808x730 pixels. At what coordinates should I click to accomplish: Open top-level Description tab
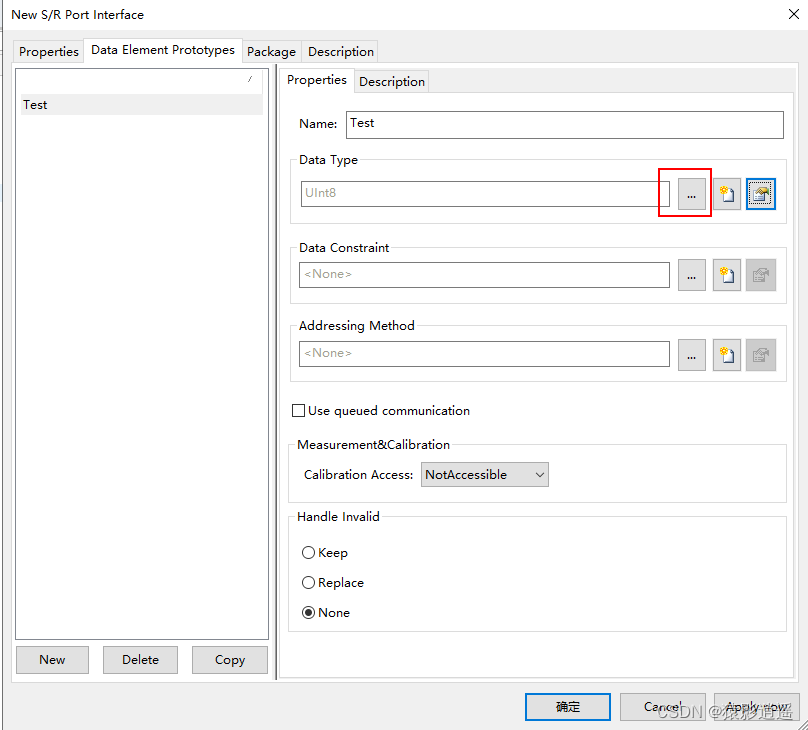(341, 52)
